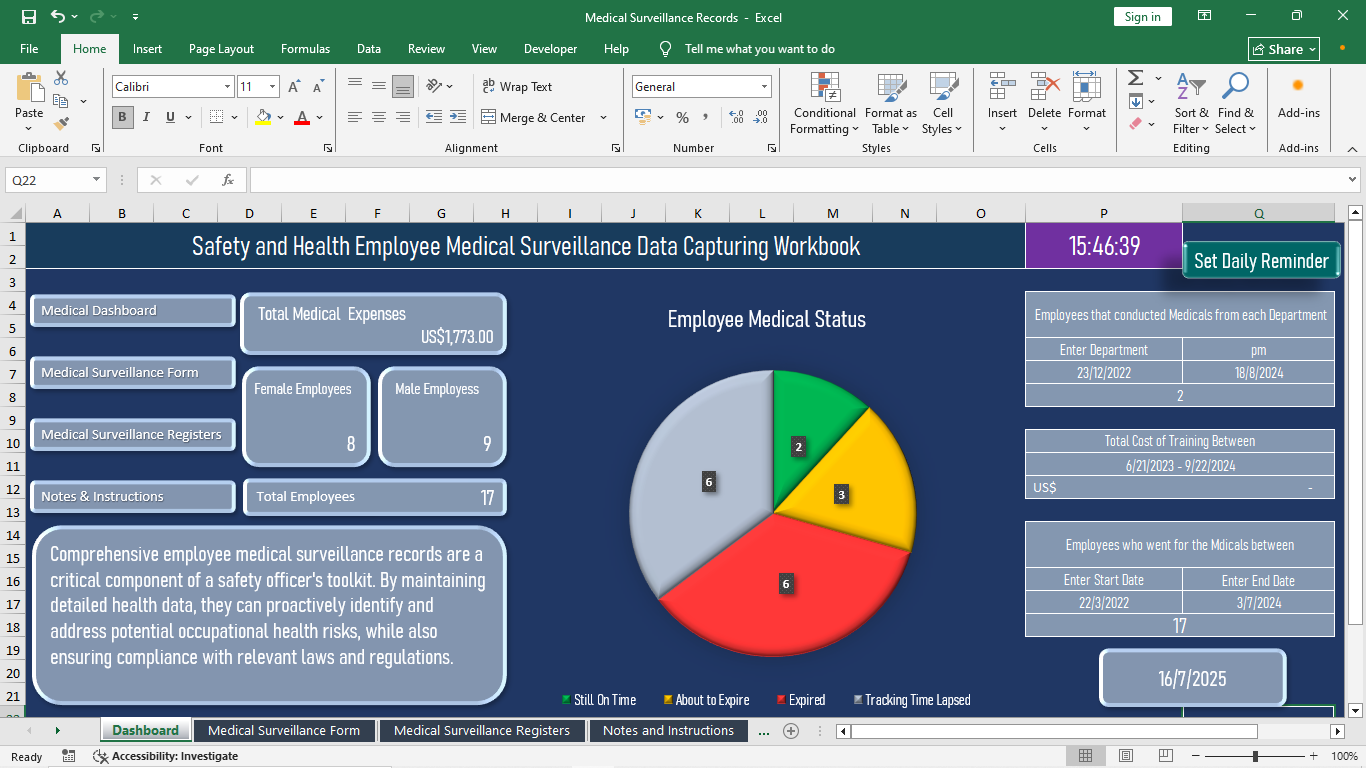Screen dimensions: 1366x768
Task: Click the Medical Dashboard navigation button
Action: pyautogui.click(x=133, y=311)
